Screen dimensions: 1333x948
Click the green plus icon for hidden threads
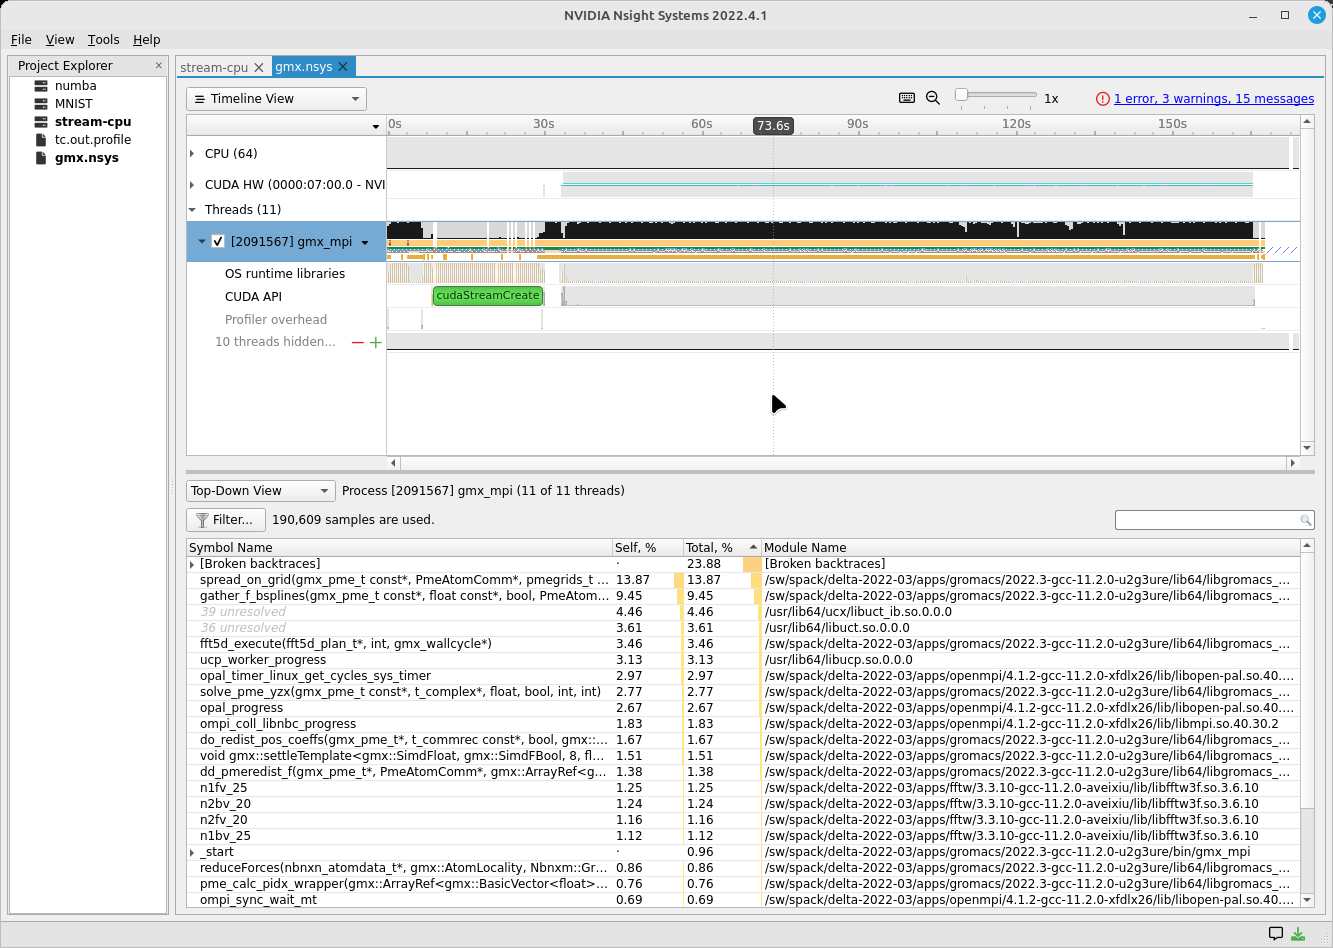[x=376, y=342]
